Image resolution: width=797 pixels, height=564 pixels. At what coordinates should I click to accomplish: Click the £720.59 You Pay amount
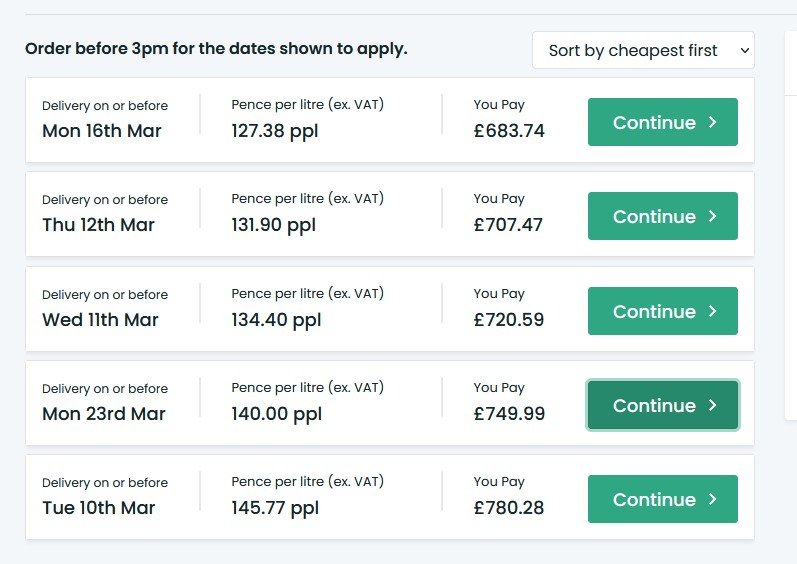509,320
